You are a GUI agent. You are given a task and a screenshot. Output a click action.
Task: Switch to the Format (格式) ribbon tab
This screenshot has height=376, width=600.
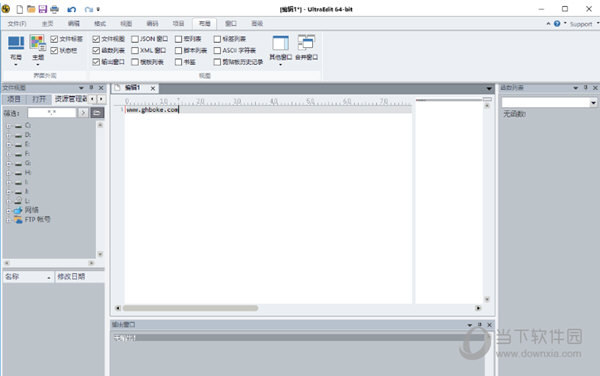100,24
